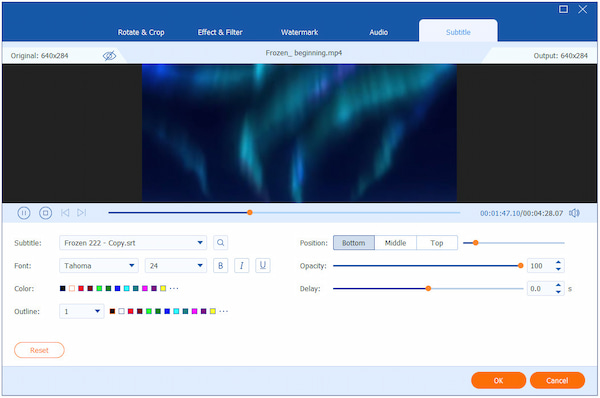
Task: Select the Subtitle tab
Action: pyautogui.click(x=458, y=32)
